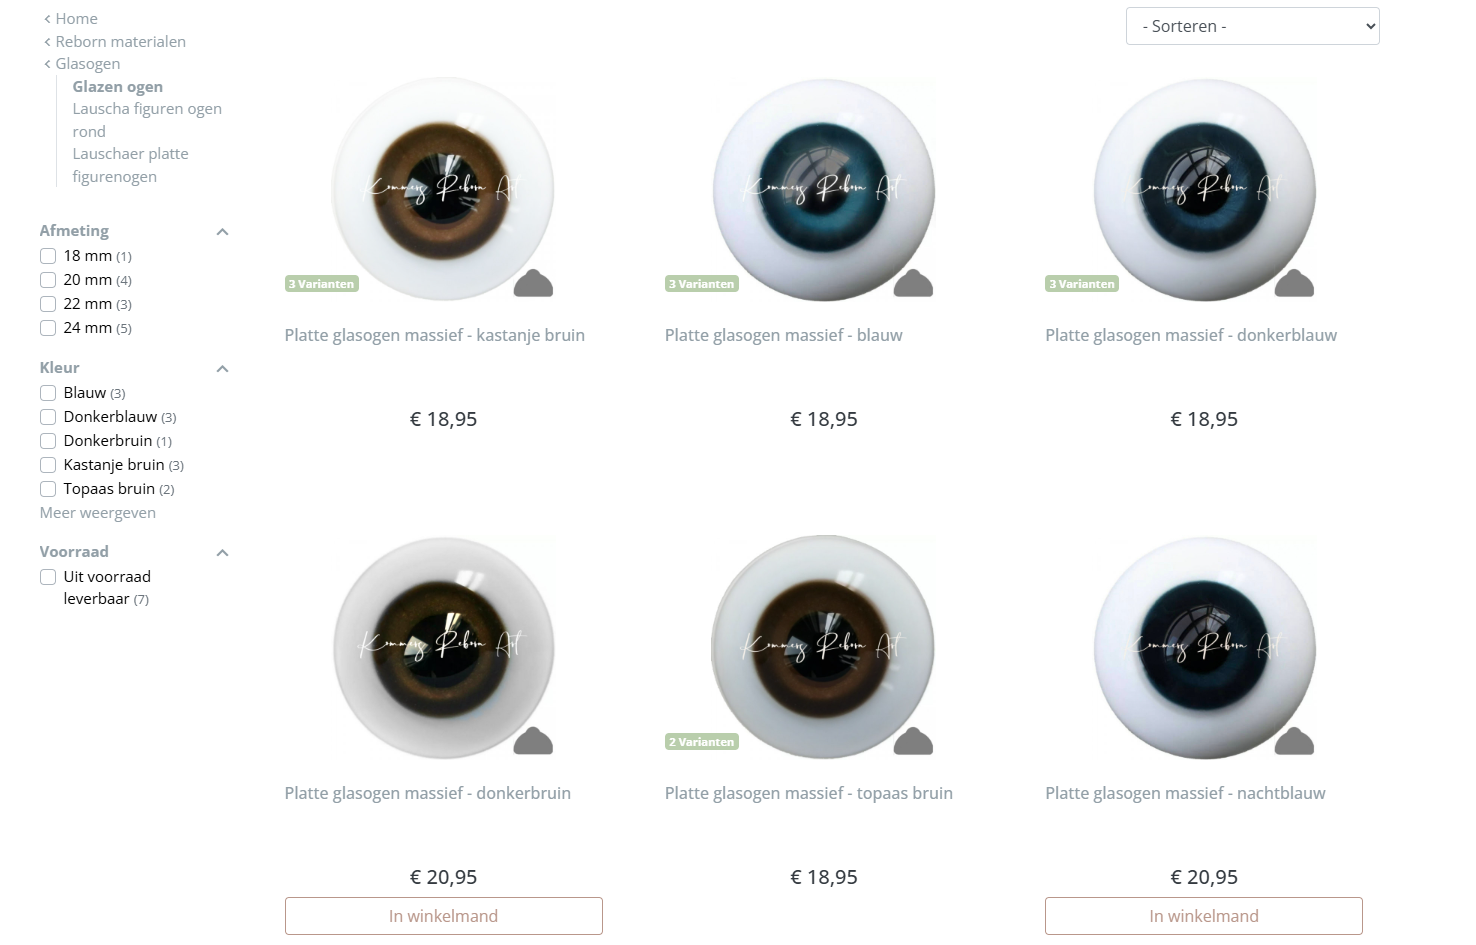The width and height of the screenshot is (1476, 945).
Task: Click the gray dome icon on blauw eye
Action: click(x=913, y=284)
